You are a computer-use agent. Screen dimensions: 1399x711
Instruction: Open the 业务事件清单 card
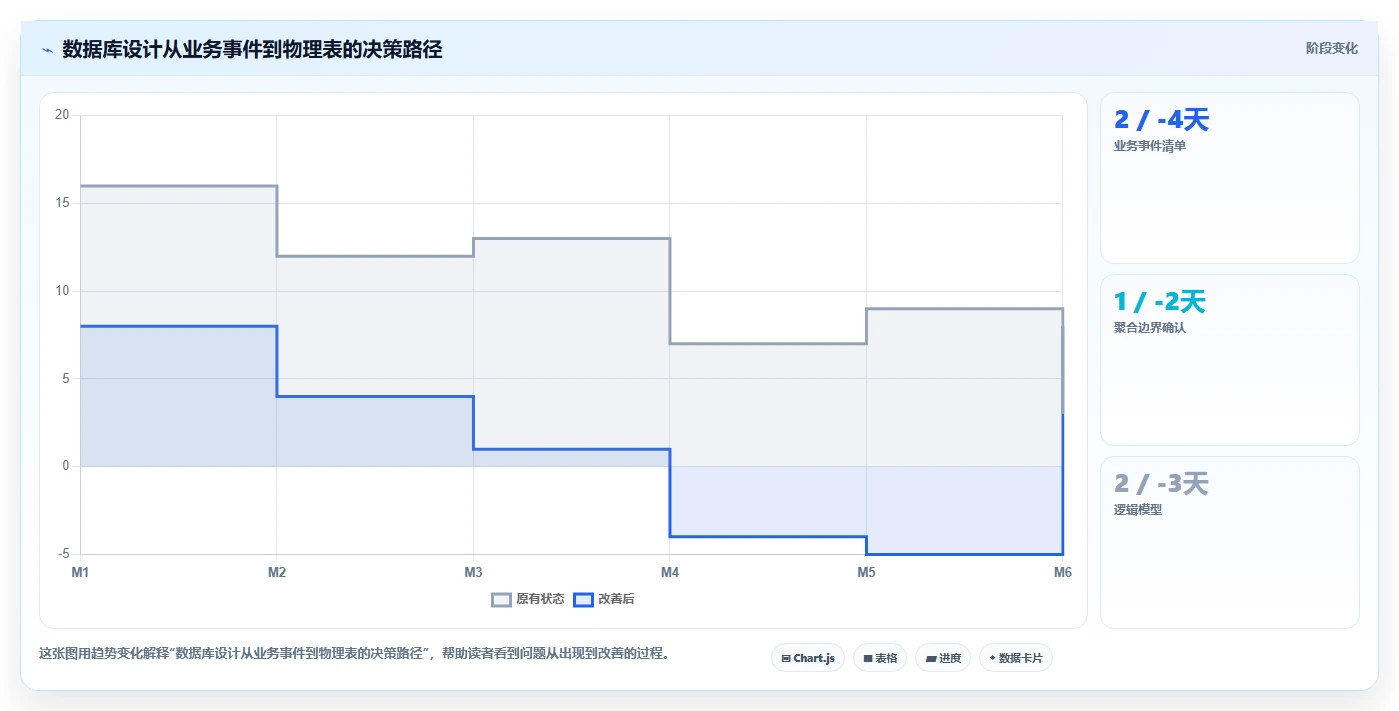tap(1230, 178)
